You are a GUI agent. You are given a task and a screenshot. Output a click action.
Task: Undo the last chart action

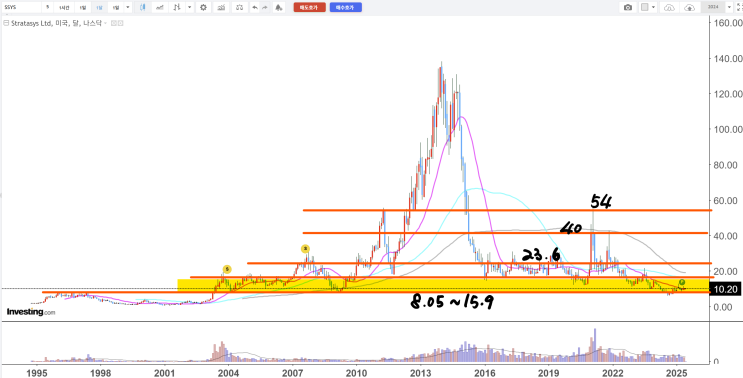(x=255, y=7)
